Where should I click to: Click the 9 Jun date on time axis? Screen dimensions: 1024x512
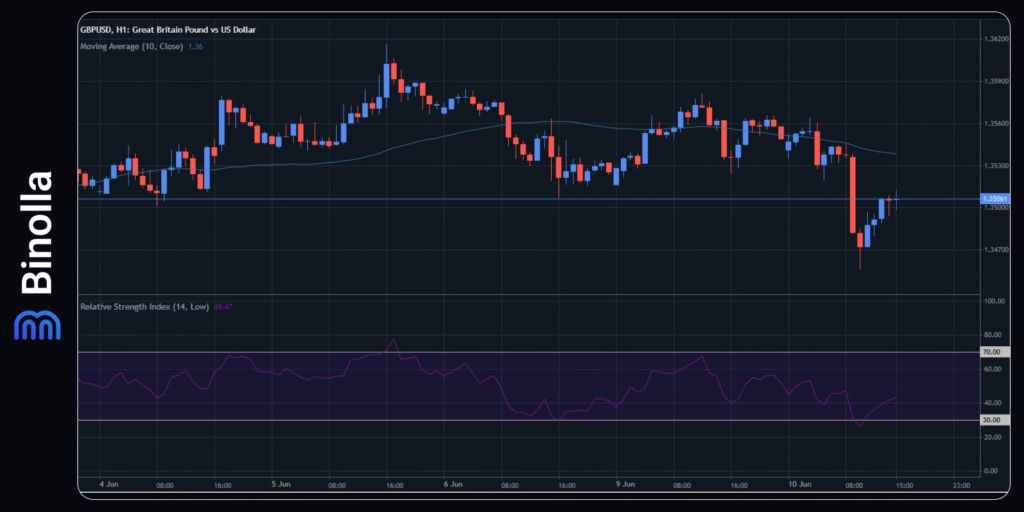point(623,485)
